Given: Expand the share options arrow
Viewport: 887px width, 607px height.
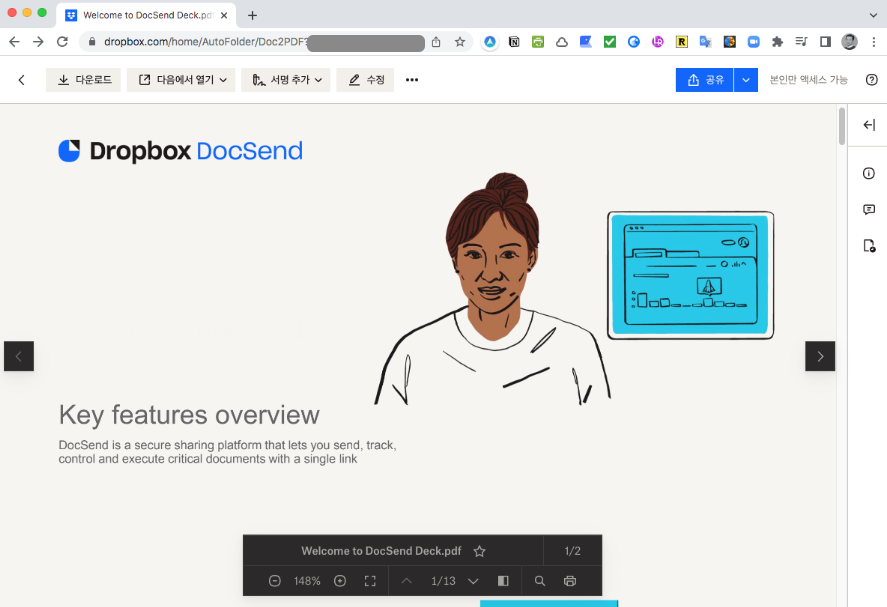Looking at the screenshot, I should [x=746, y=80].
